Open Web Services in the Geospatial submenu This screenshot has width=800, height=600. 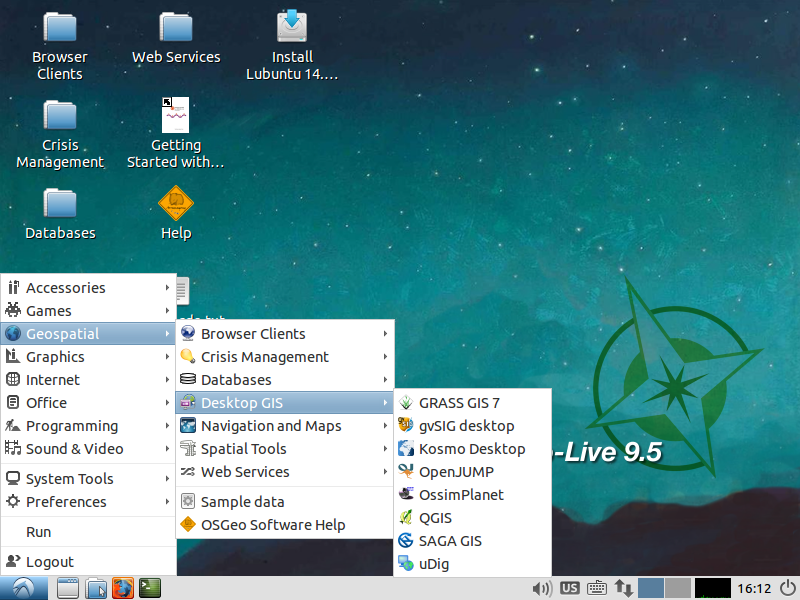coord(285,471)
